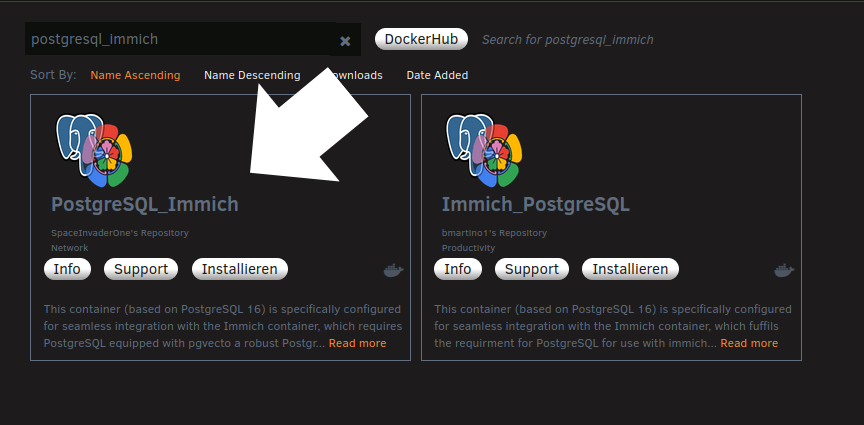Screen dimensions: 864x425
Task: Click the clear search X icon
Action: pyautogui.click(x=345, y=41)
